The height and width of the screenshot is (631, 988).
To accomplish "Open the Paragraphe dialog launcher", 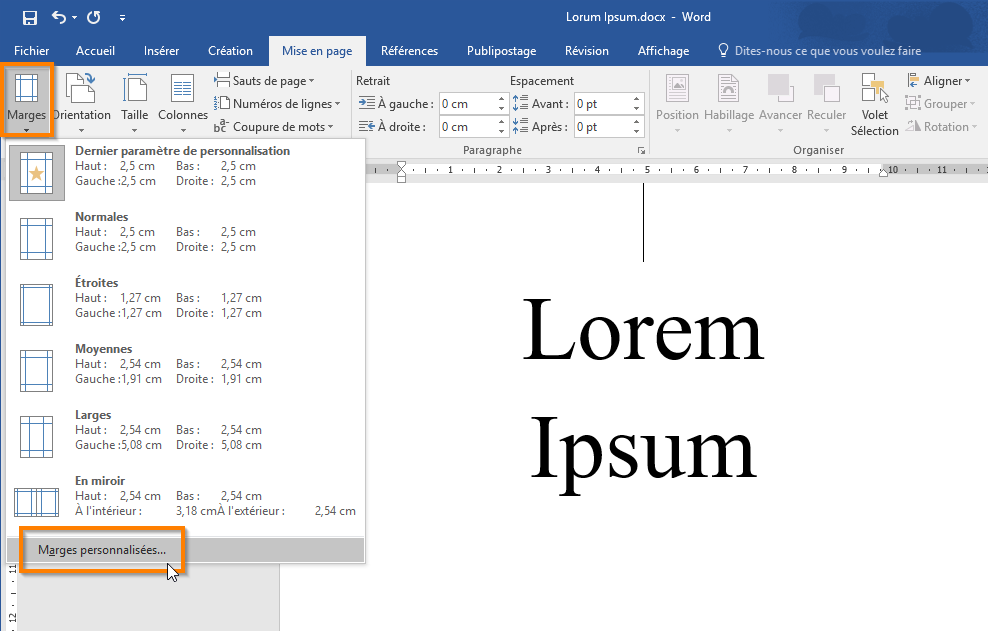I will coord(641,151).
